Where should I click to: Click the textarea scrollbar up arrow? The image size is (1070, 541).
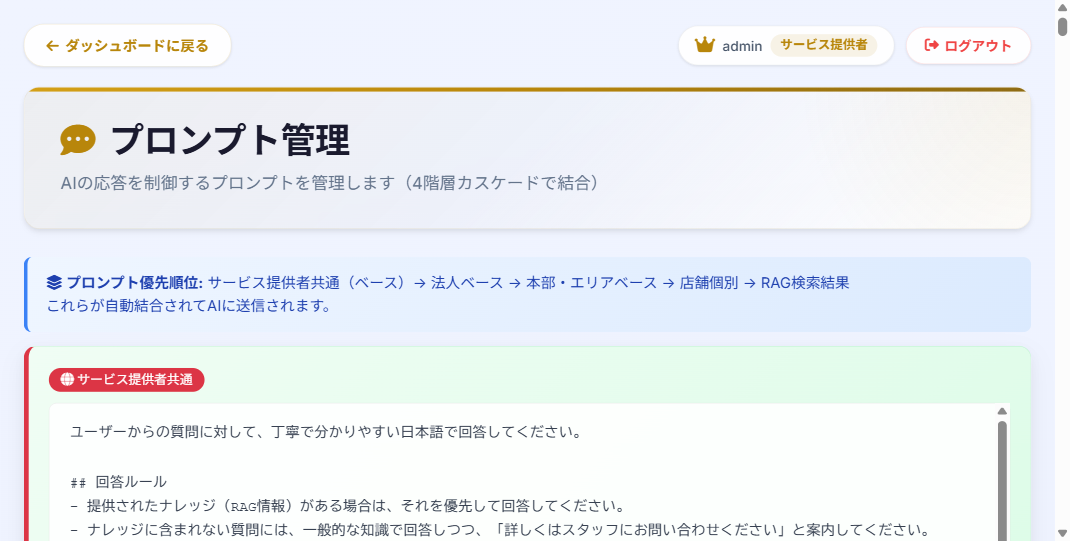click(x=1002, y=411)
